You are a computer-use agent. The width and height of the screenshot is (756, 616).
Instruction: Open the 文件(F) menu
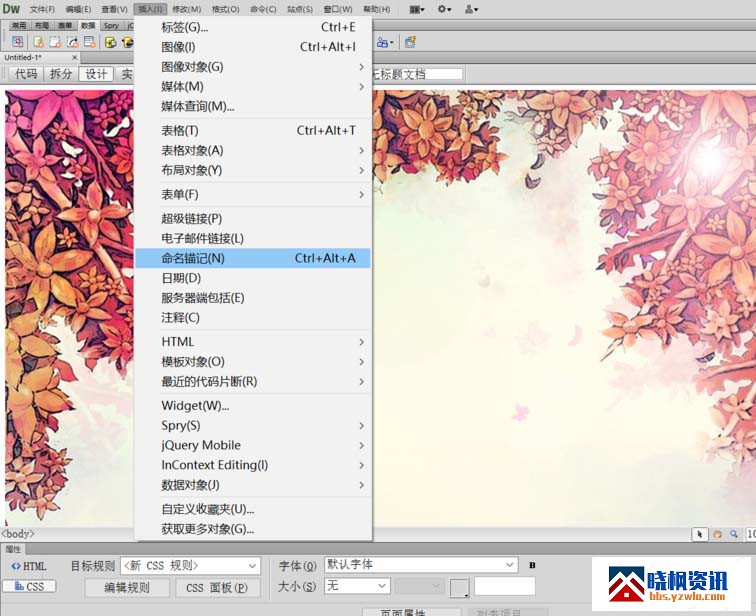[42, 9]
